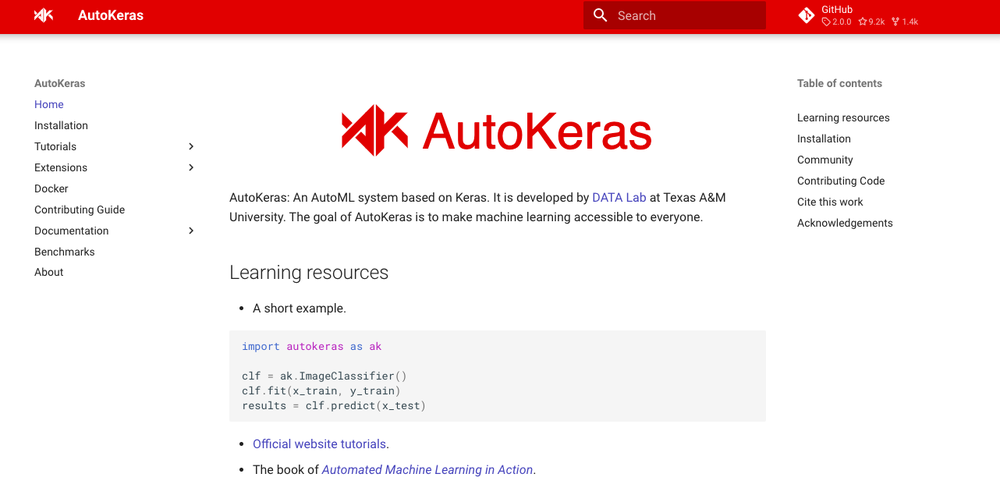Viewport: 1000px width, 483px height.
Task: Focus the Search input field
Action: [x=675, y=15]
